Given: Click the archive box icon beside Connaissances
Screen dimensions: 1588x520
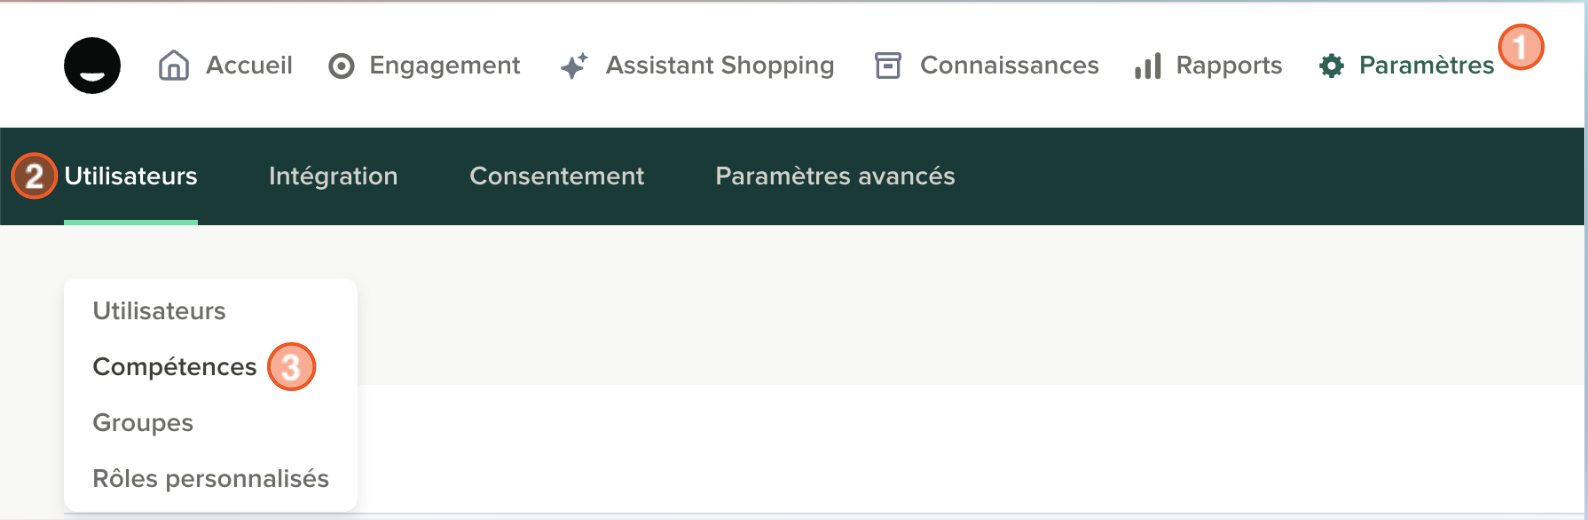Looking at the screenshot, I should coord(888,66).
